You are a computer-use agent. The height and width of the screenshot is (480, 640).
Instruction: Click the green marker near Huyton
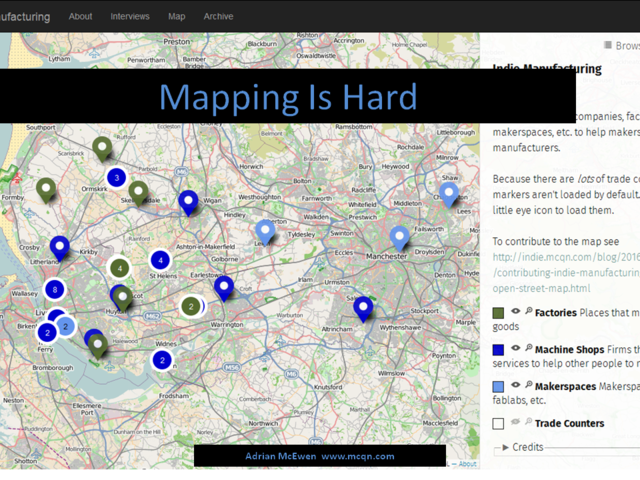click(122, 298)
